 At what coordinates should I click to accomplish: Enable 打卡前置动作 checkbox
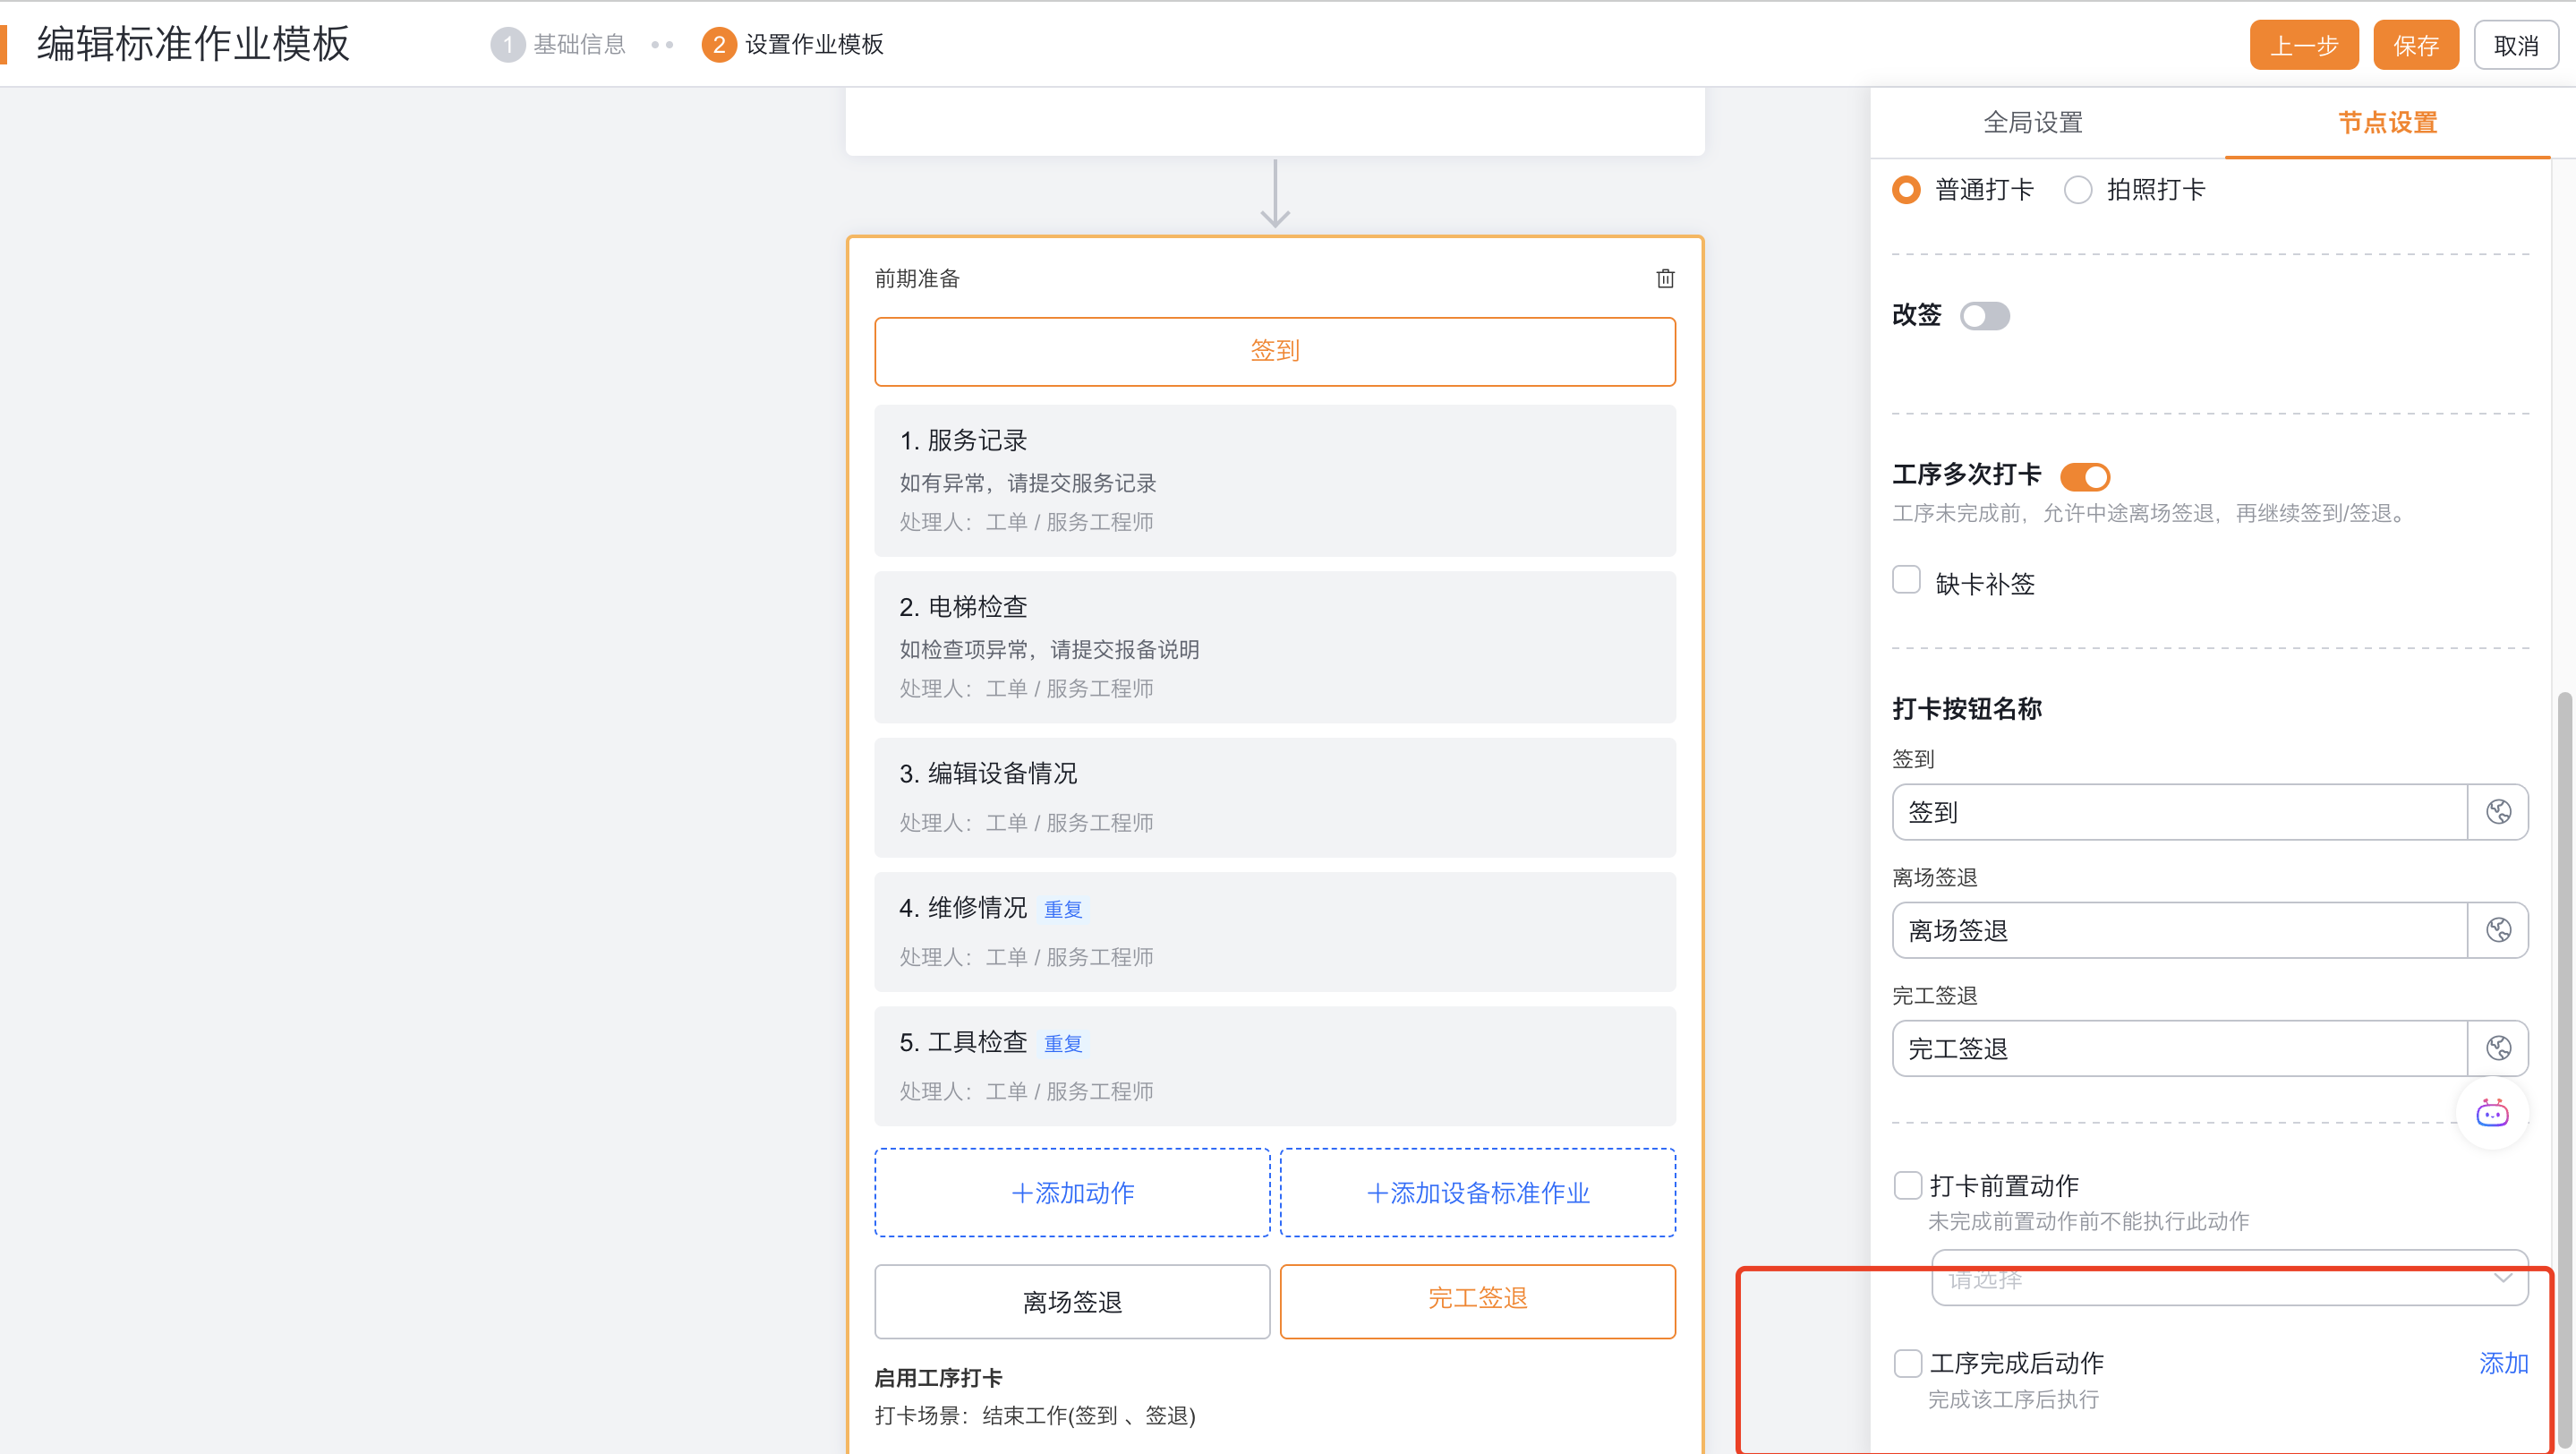point(1907,1185)
